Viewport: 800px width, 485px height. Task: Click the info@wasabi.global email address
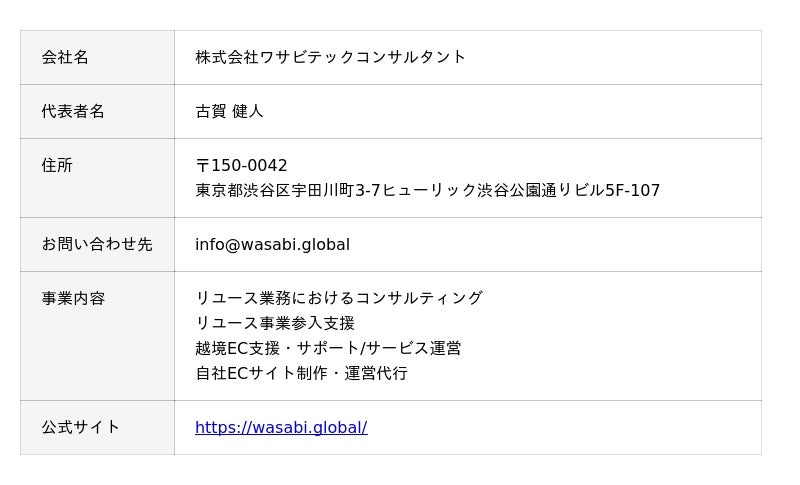point(272,244)
